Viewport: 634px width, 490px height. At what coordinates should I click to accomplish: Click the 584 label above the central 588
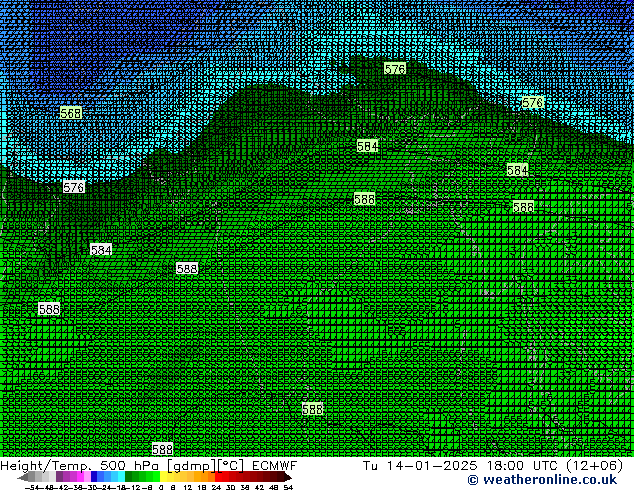[x=367, y=146]
